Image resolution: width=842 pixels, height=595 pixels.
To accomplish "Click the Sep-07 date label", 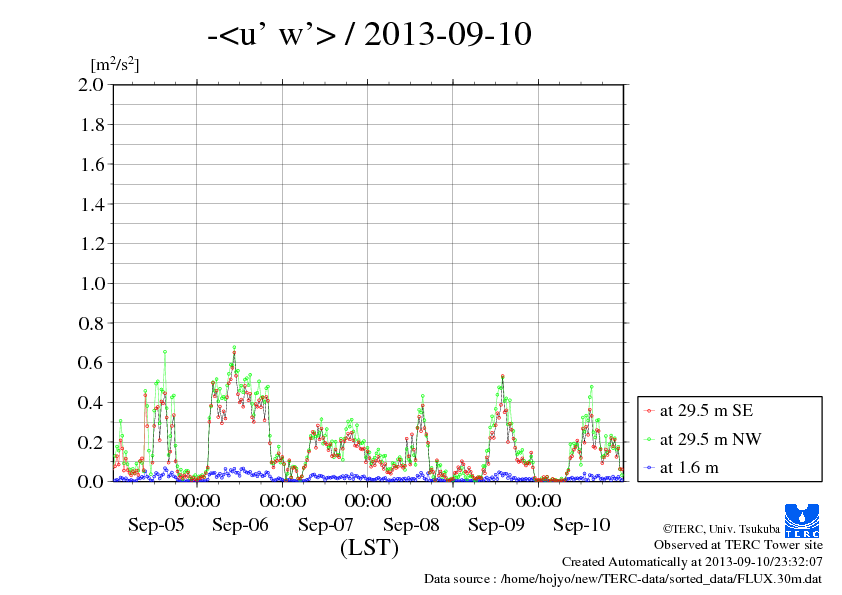I will [326, 525].
